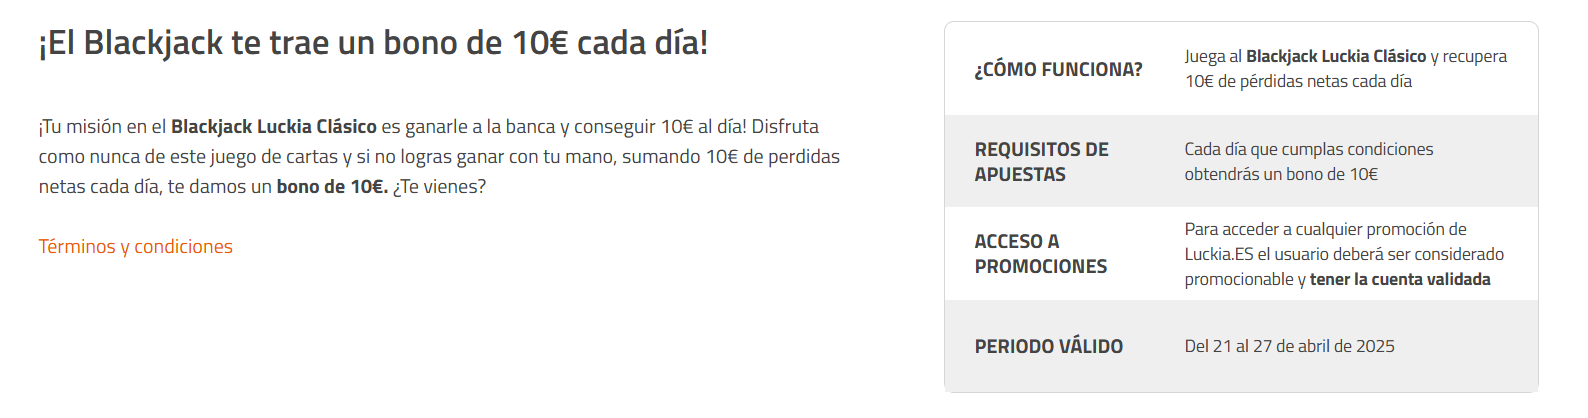The image size is (1588, 418).
Task: Click the ¿CÓMO FUNCIONA? row label
Action: (1059, 70)
